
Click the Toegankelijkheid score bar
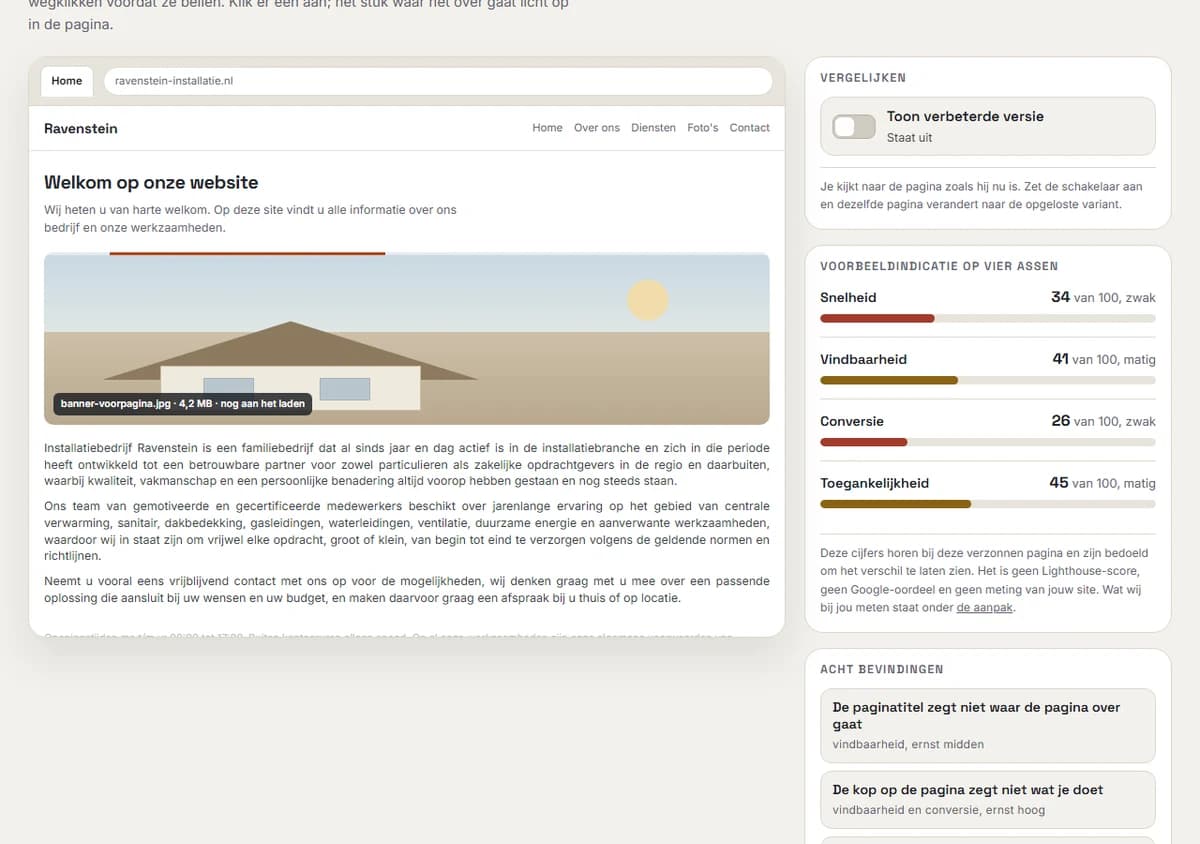tap(988, 504)
